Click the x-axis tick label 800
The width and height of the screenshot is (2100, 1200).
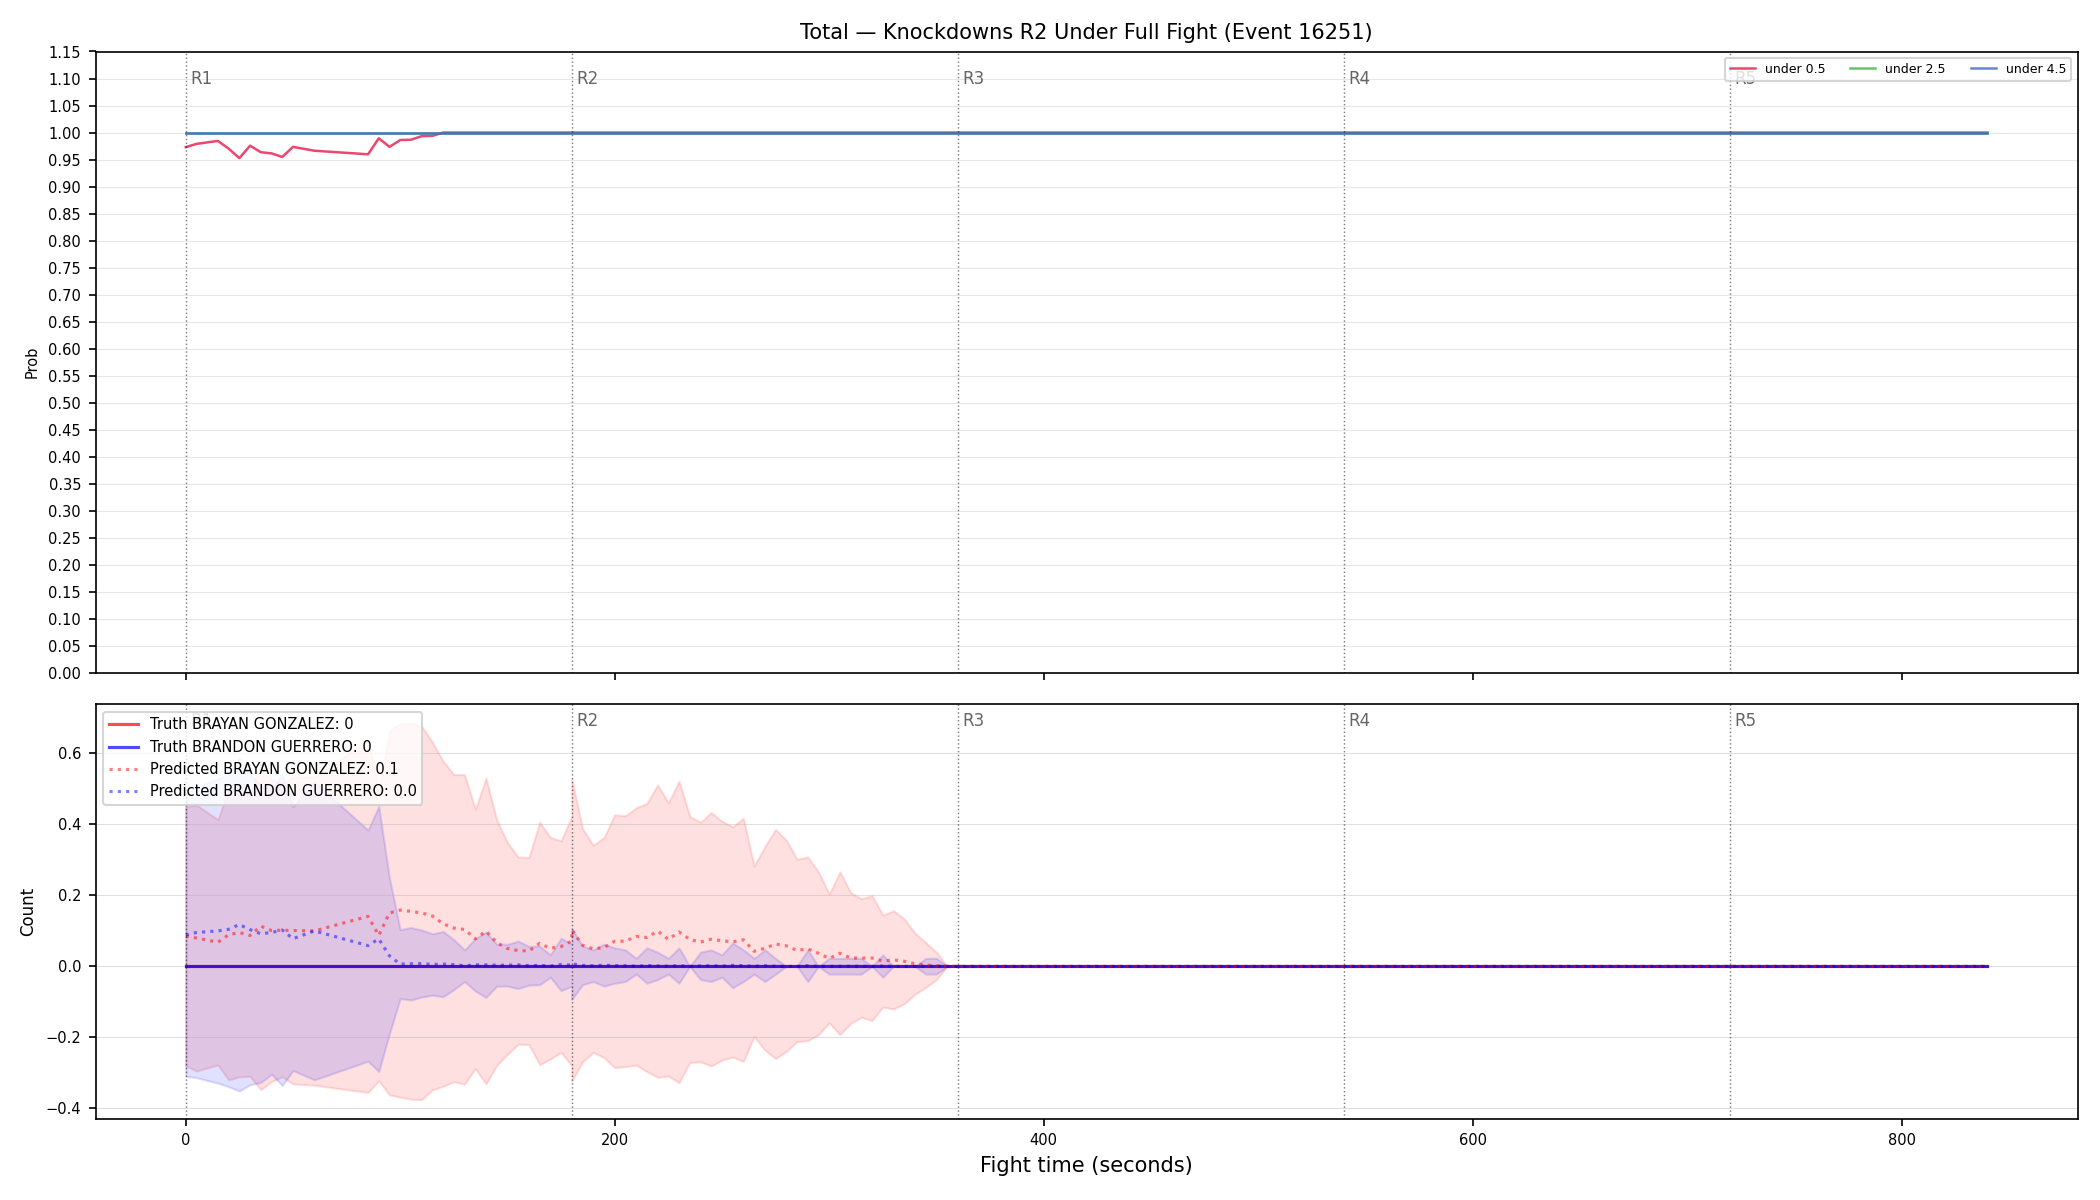pos(1901,1139)
